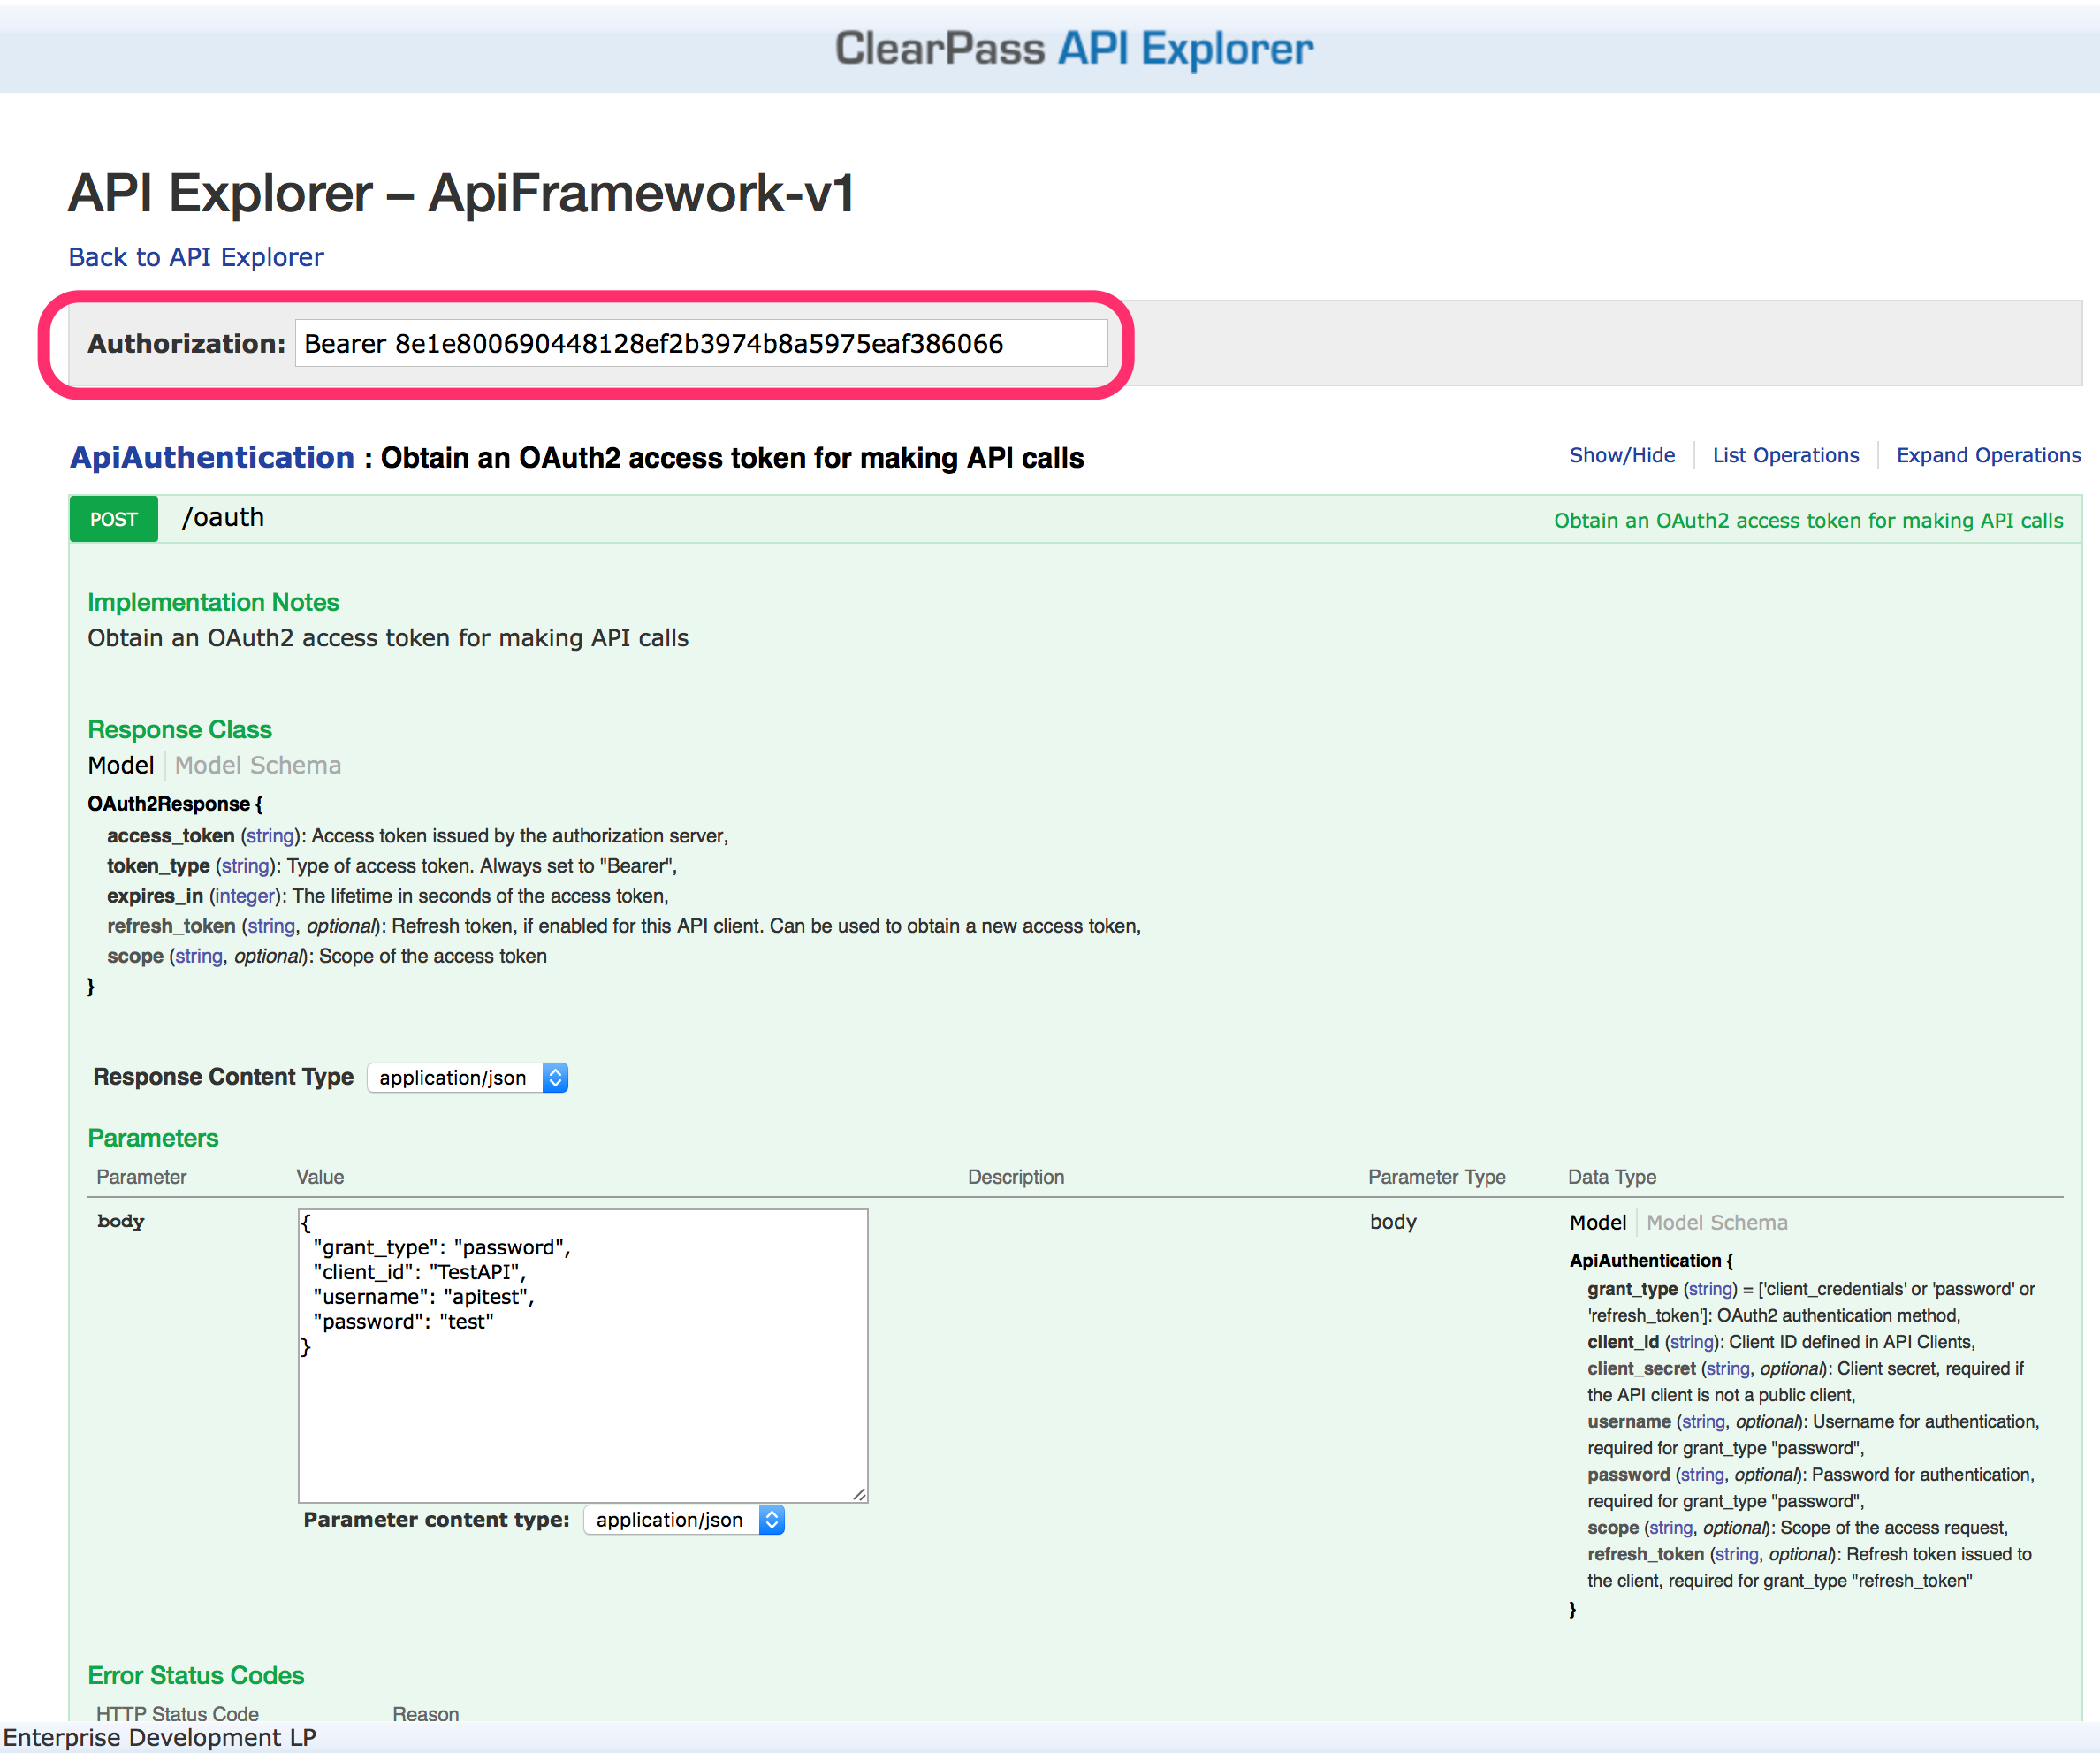The image size is (2100, 1753).
Task: Select the 'HTTP Status Code' column header
Action: (x=177, y=1713)
